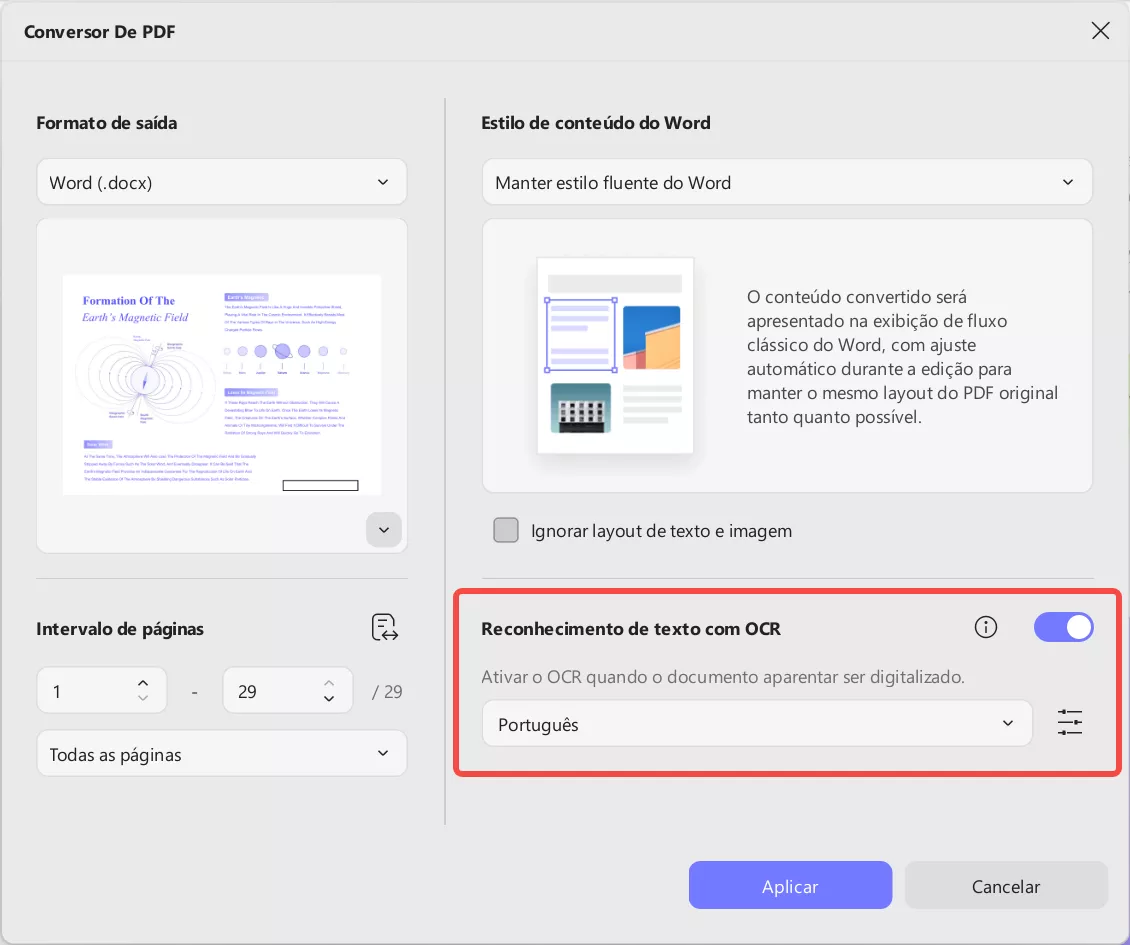Open the Word (.docx) output format dropdown

(x=221, y=182)
